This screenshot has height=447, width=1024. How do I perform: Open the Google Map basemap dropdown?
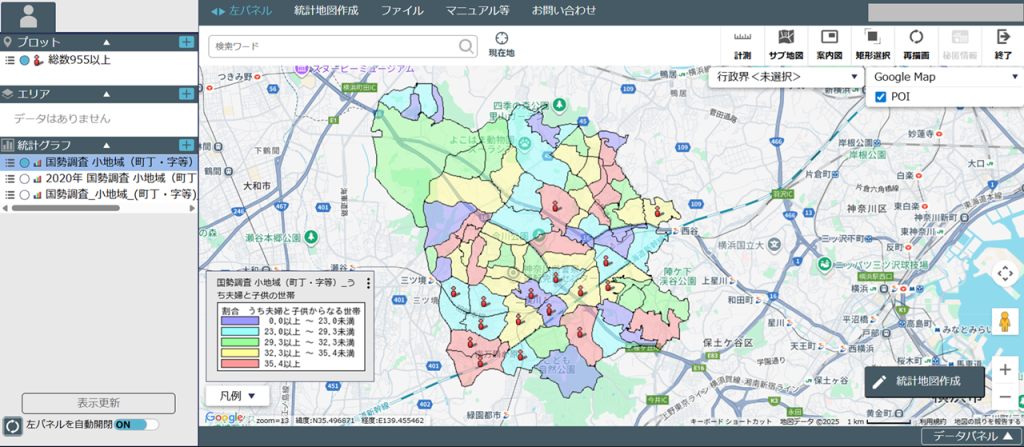coord(944,77)
